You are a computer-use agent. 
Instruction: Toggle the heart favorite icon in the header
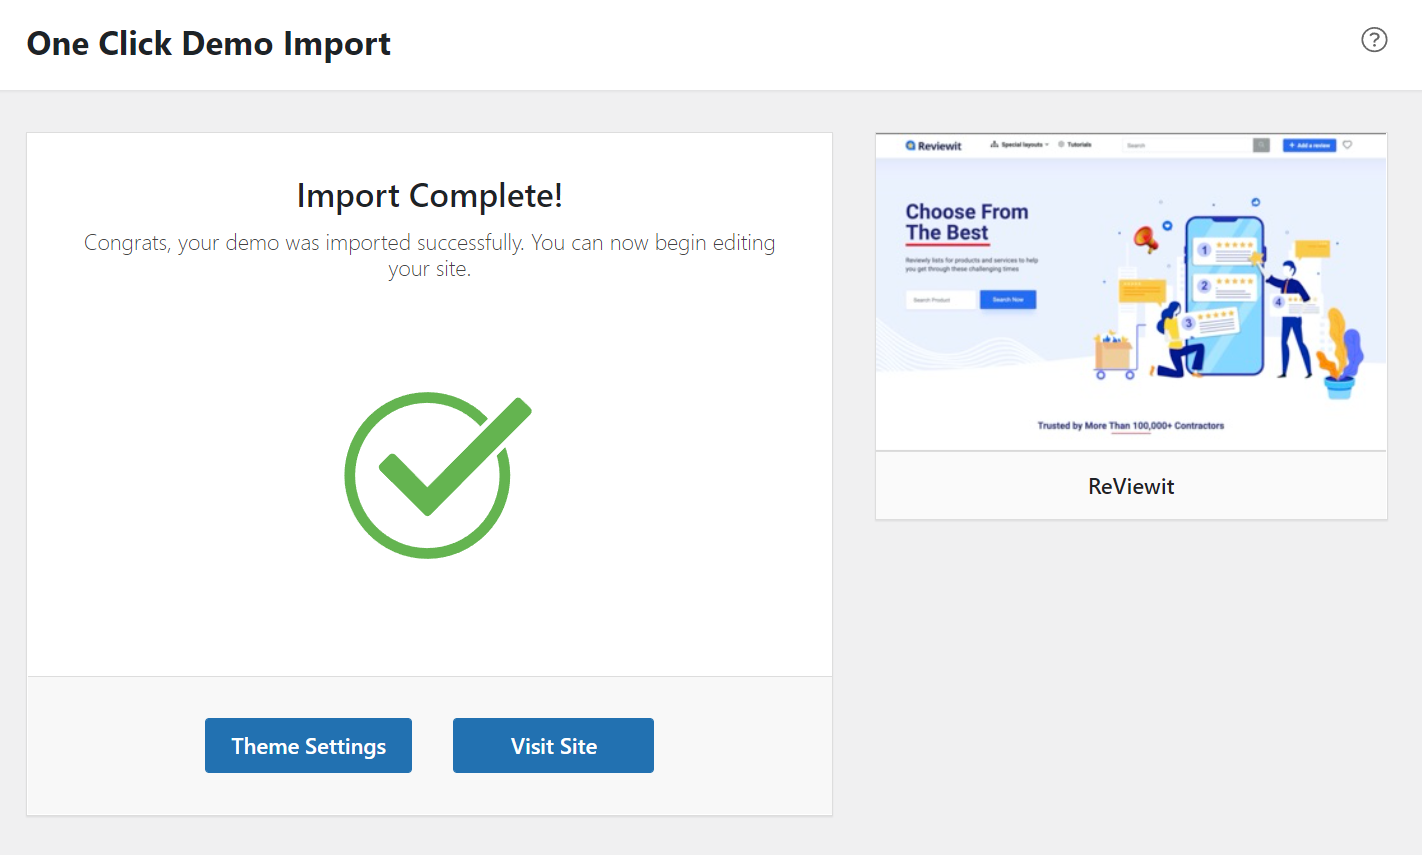tap(1347, 145)
